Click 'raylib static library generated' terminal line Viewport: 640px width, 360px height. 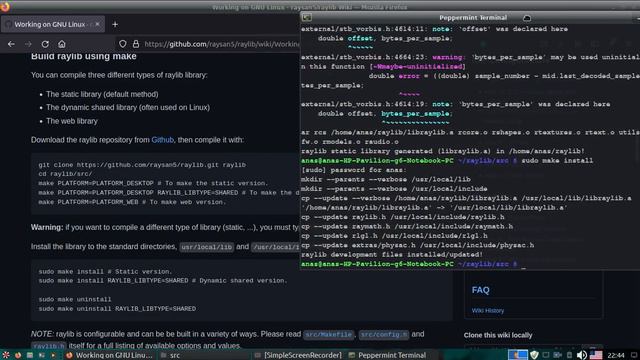pos(443,151)
